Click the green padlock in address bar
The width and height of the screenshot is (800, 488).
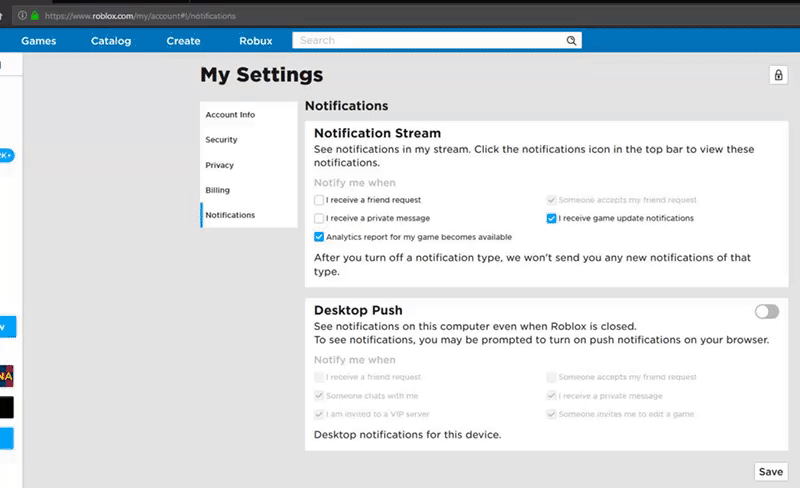tap(35, 15)
